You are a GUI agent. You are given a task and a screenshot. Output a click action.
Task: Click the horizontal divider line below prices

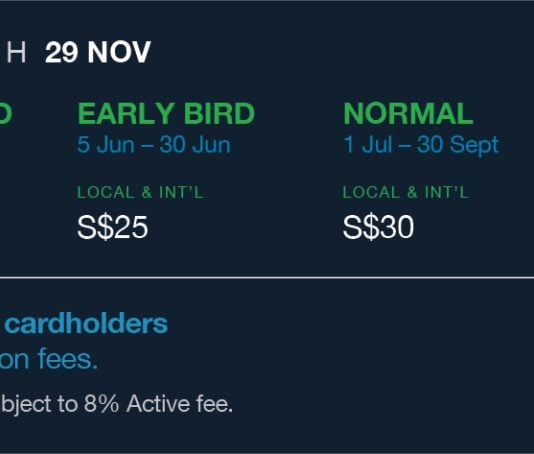tap(267, 278)
